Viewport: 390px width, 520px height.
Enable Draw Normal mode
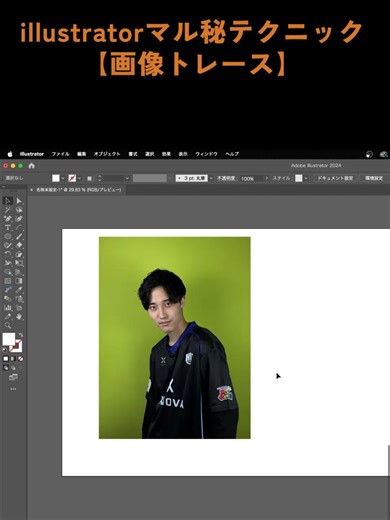click(6, 368)
